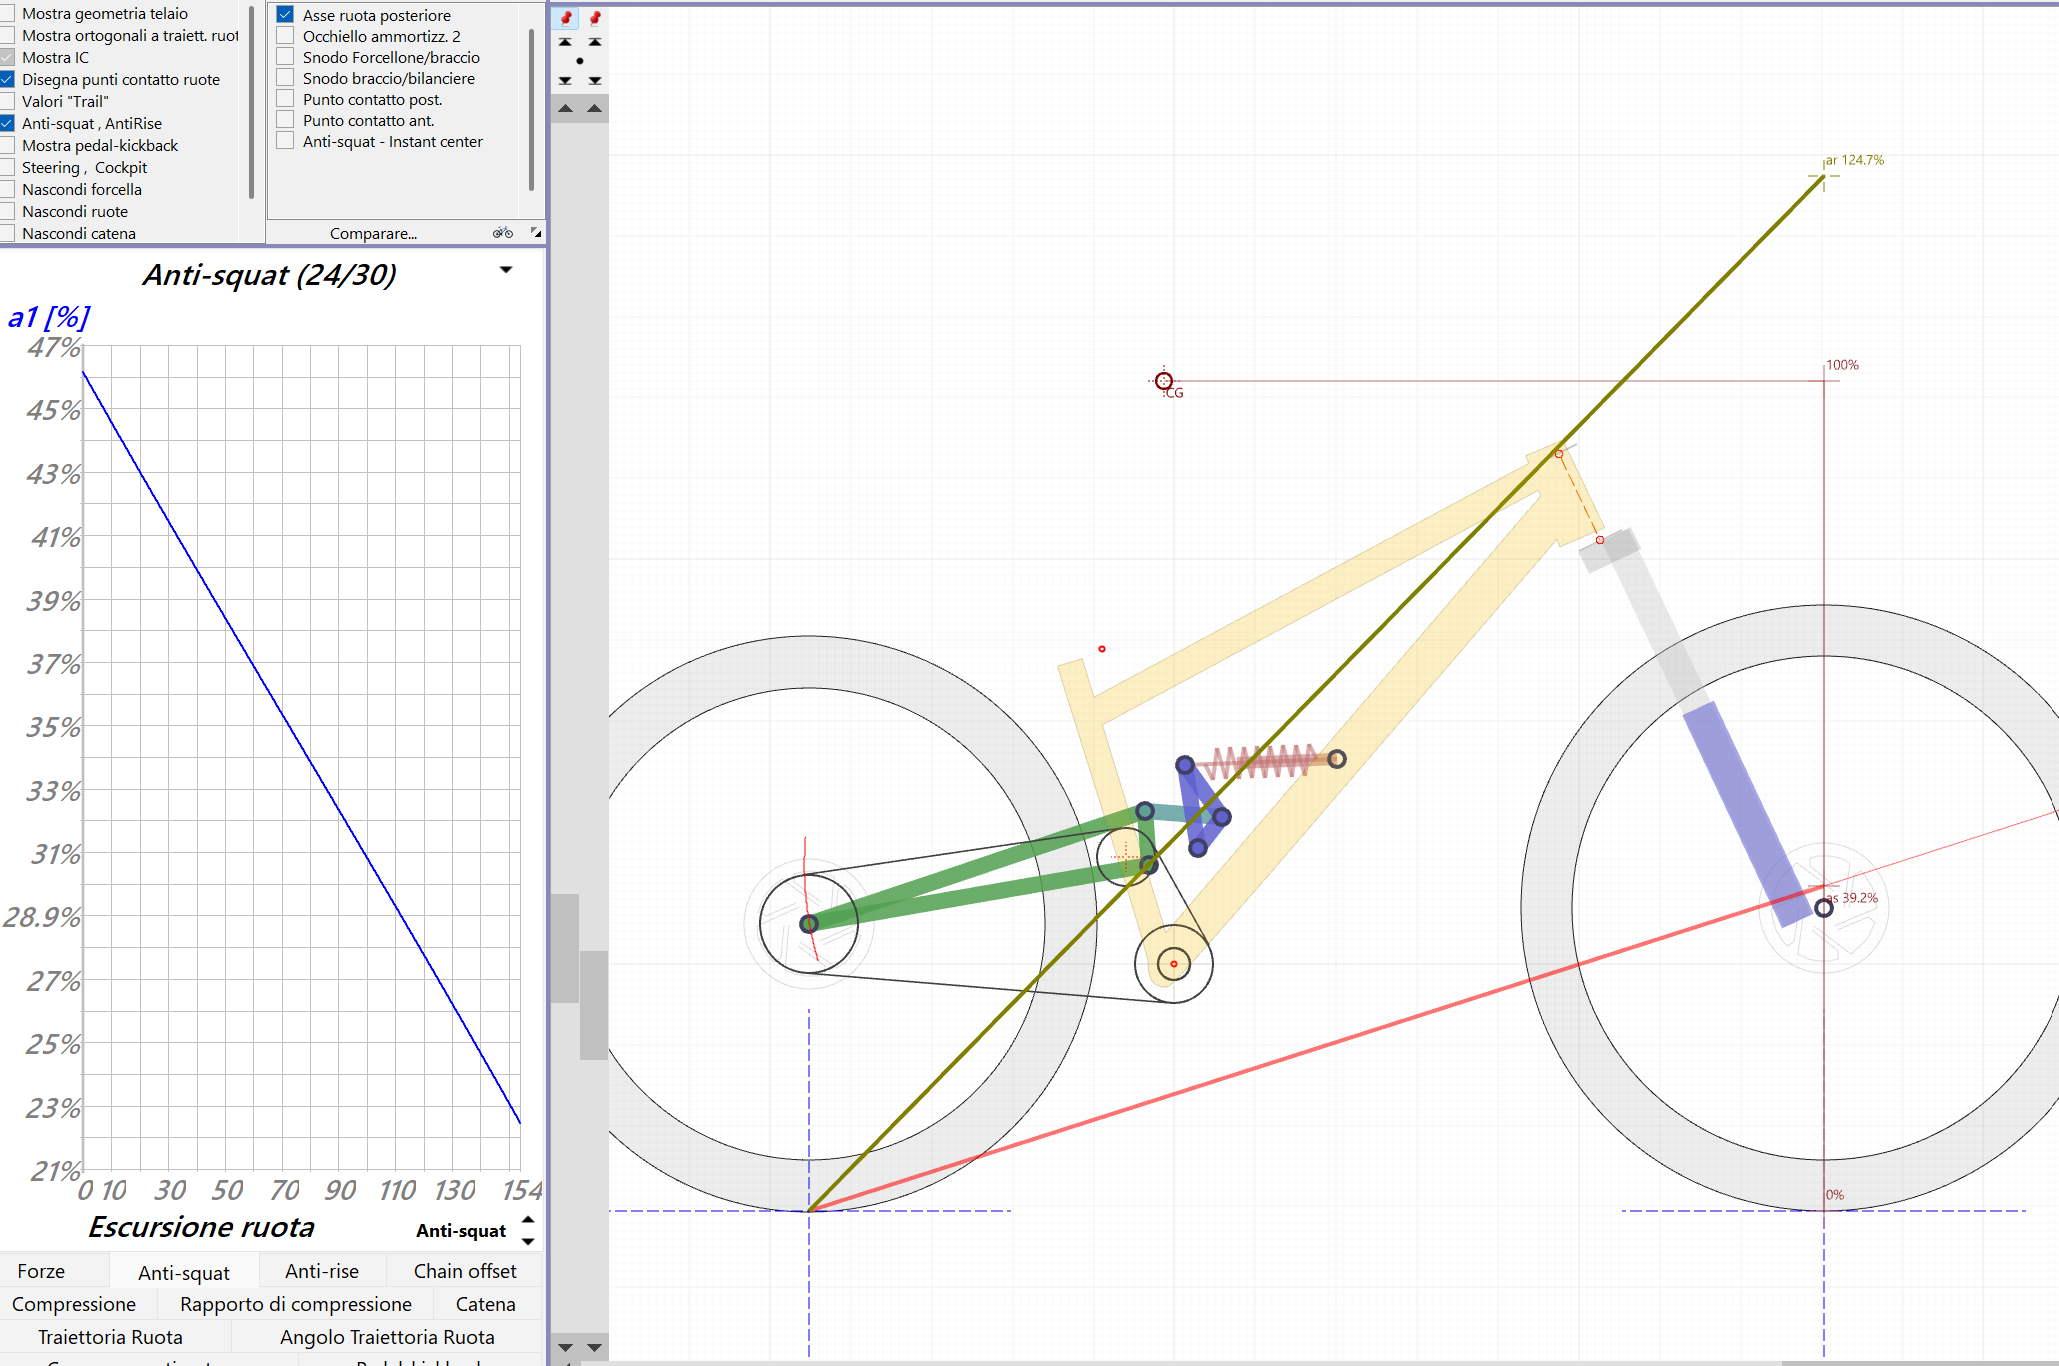This screenshot has width=2059, height=1366.
Task: Click the small bicycle icon beside Comparare
Action: point(503,233)
